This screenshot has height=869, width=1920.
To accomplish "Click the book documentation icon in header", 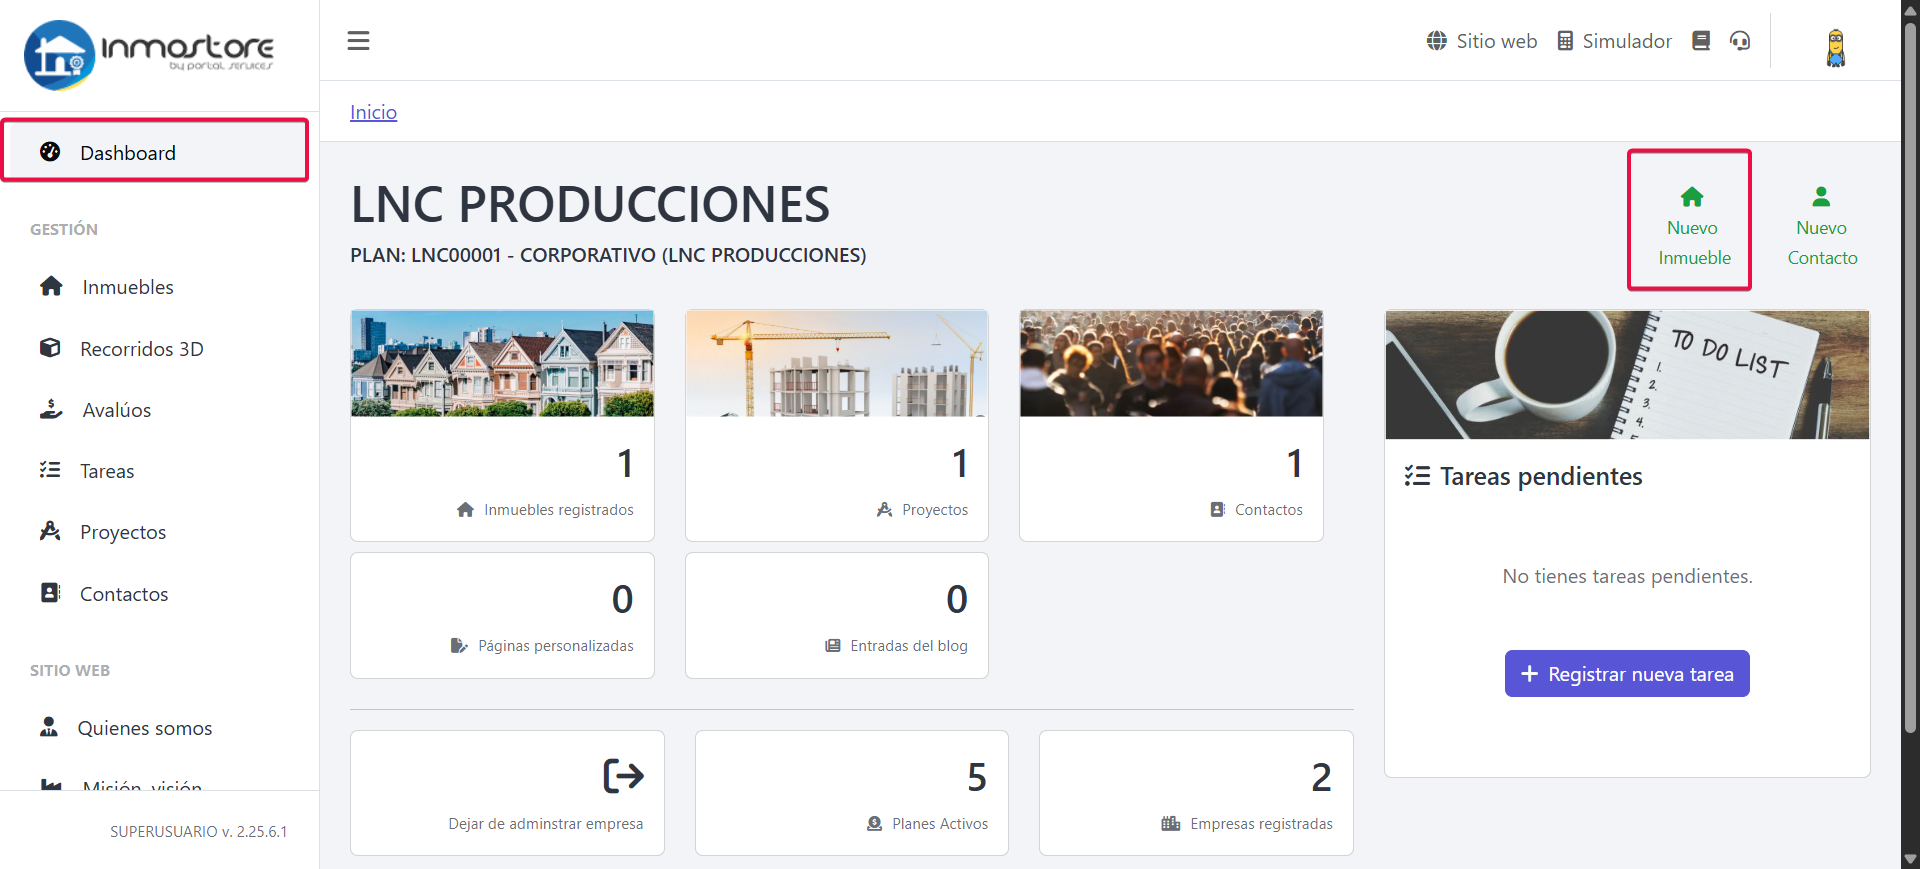I will [1701, 41].
